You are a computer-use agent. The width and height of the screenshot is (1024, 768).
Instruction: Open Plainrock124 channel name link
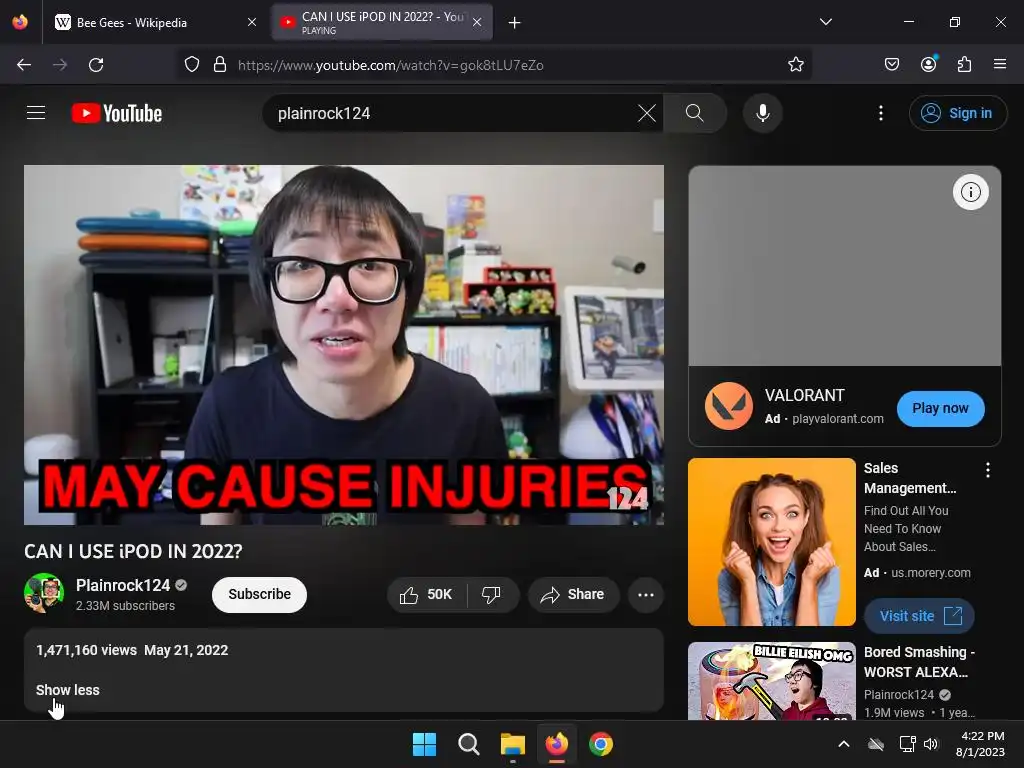pos(123,585)
